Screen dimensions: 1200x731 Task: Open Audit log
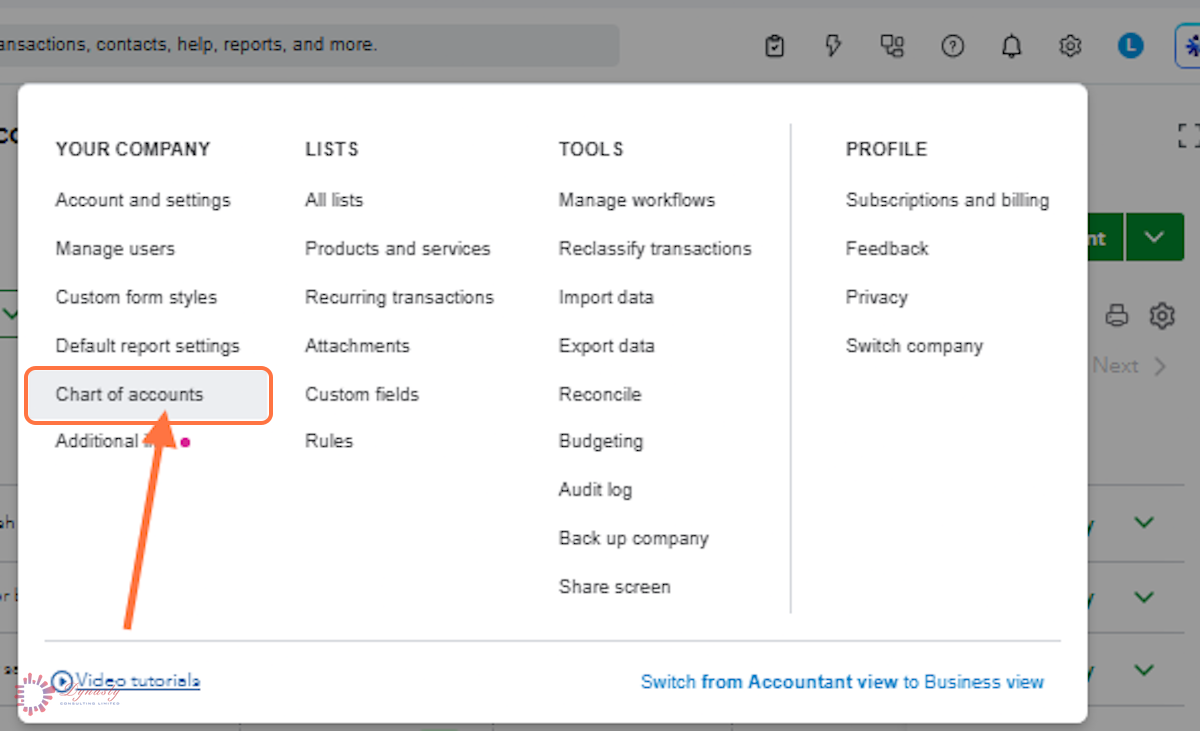(595, 490)
